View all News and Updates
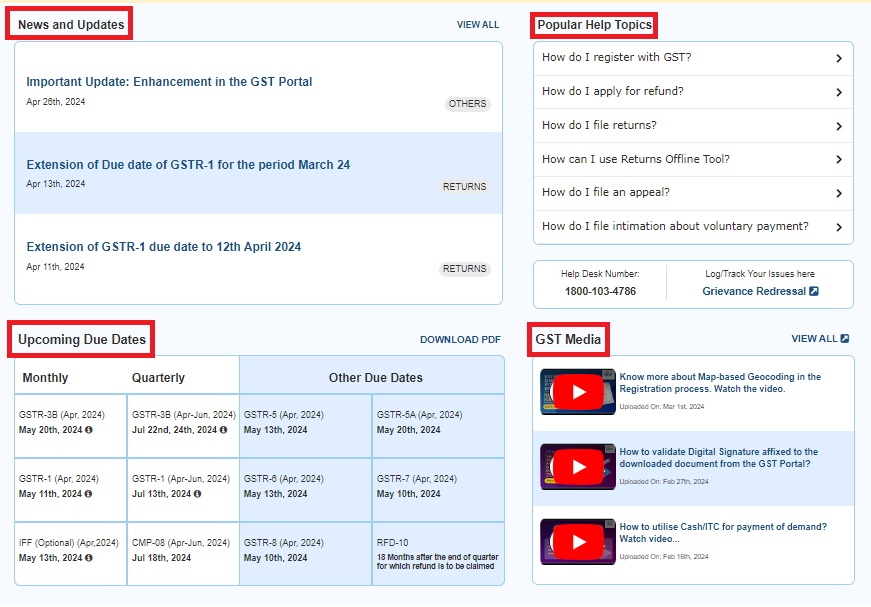 pyautogui.click(x=477, y=25)
